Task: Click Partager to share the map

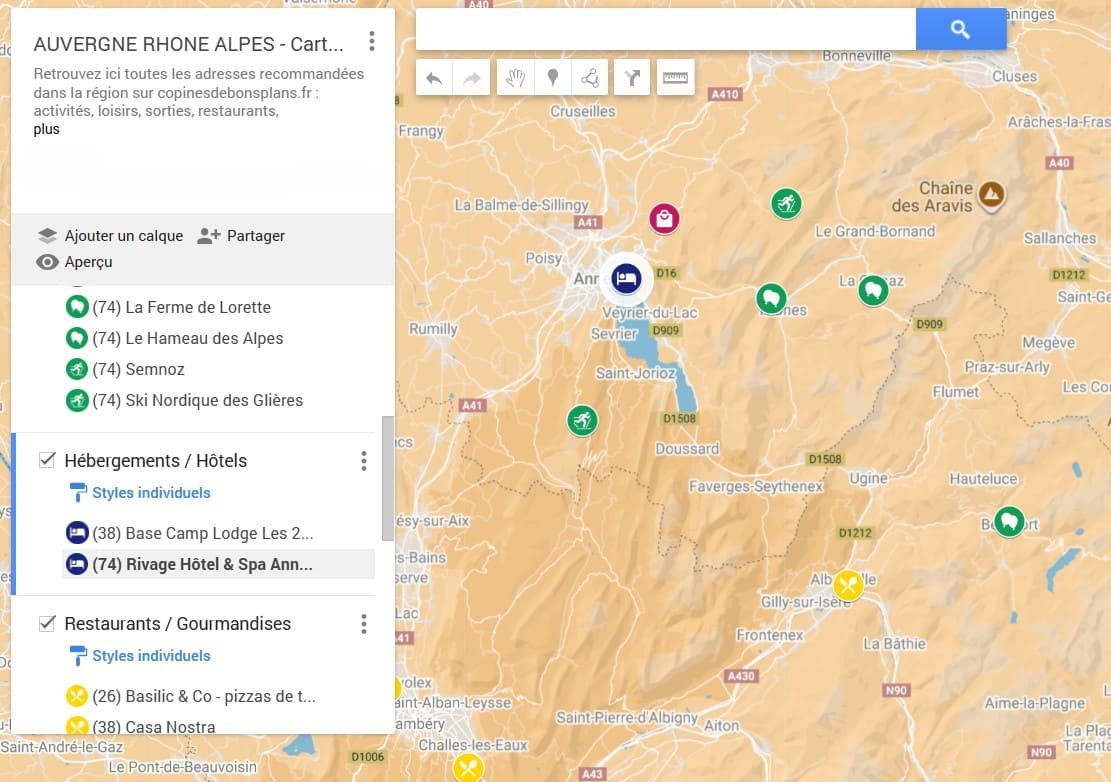Action: click(x=241, y=236)
